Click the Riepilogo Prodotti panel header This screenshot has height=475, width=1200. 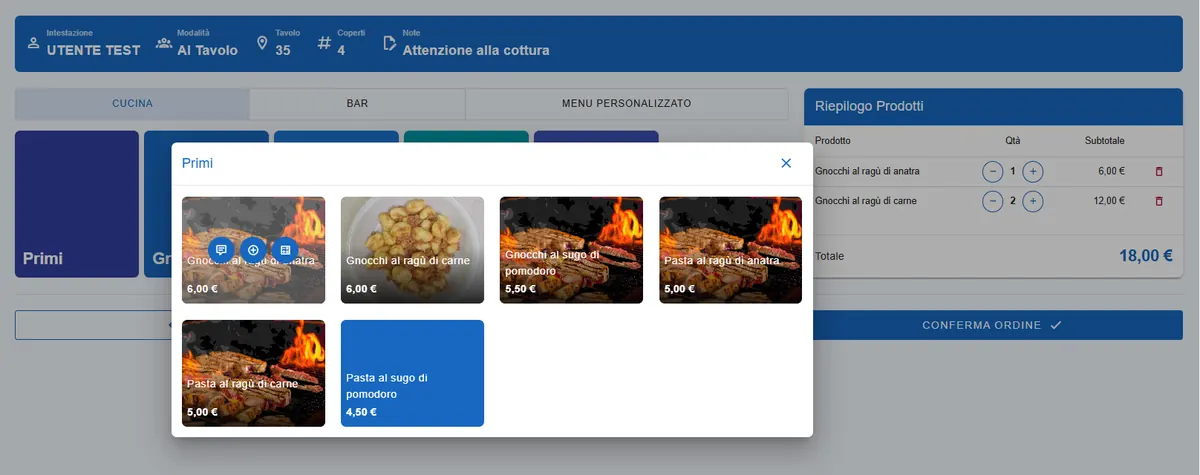pyautogui.click(x=993, y=105)
